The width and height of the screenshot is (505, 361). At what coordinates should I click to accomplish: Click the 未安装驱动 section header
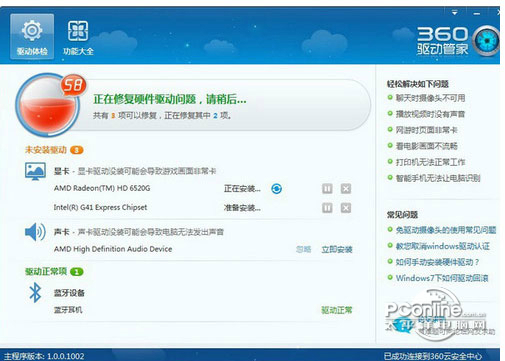point(46,150)
